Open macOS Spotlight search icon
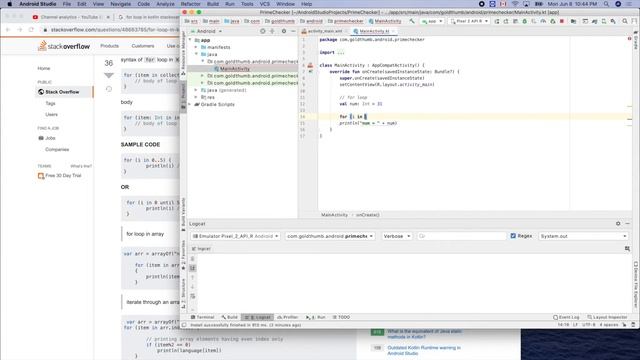The image size is (640, 360). 606,4
